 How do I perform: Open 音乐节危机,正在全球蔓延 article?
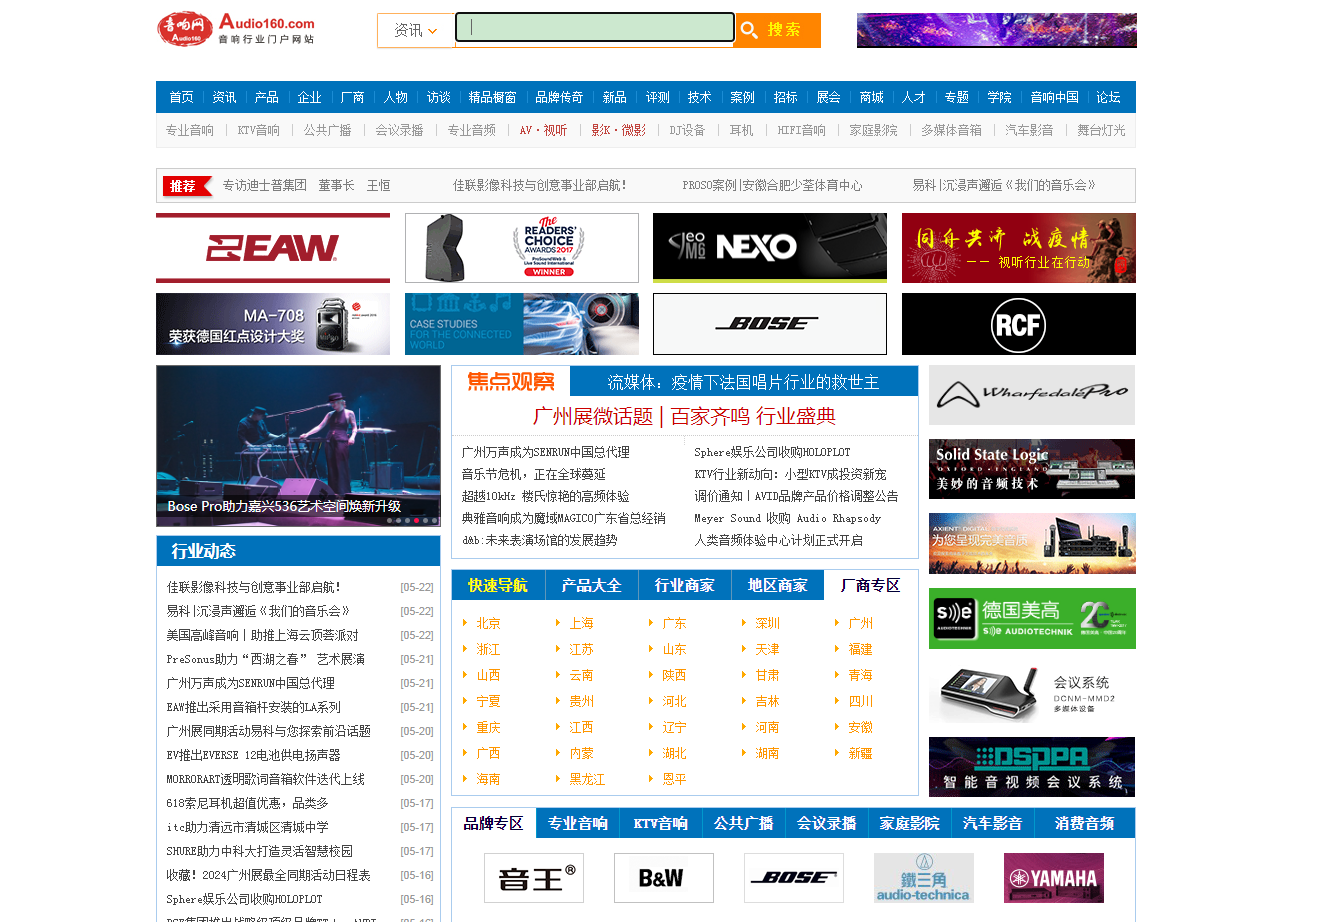coord(533,474)
